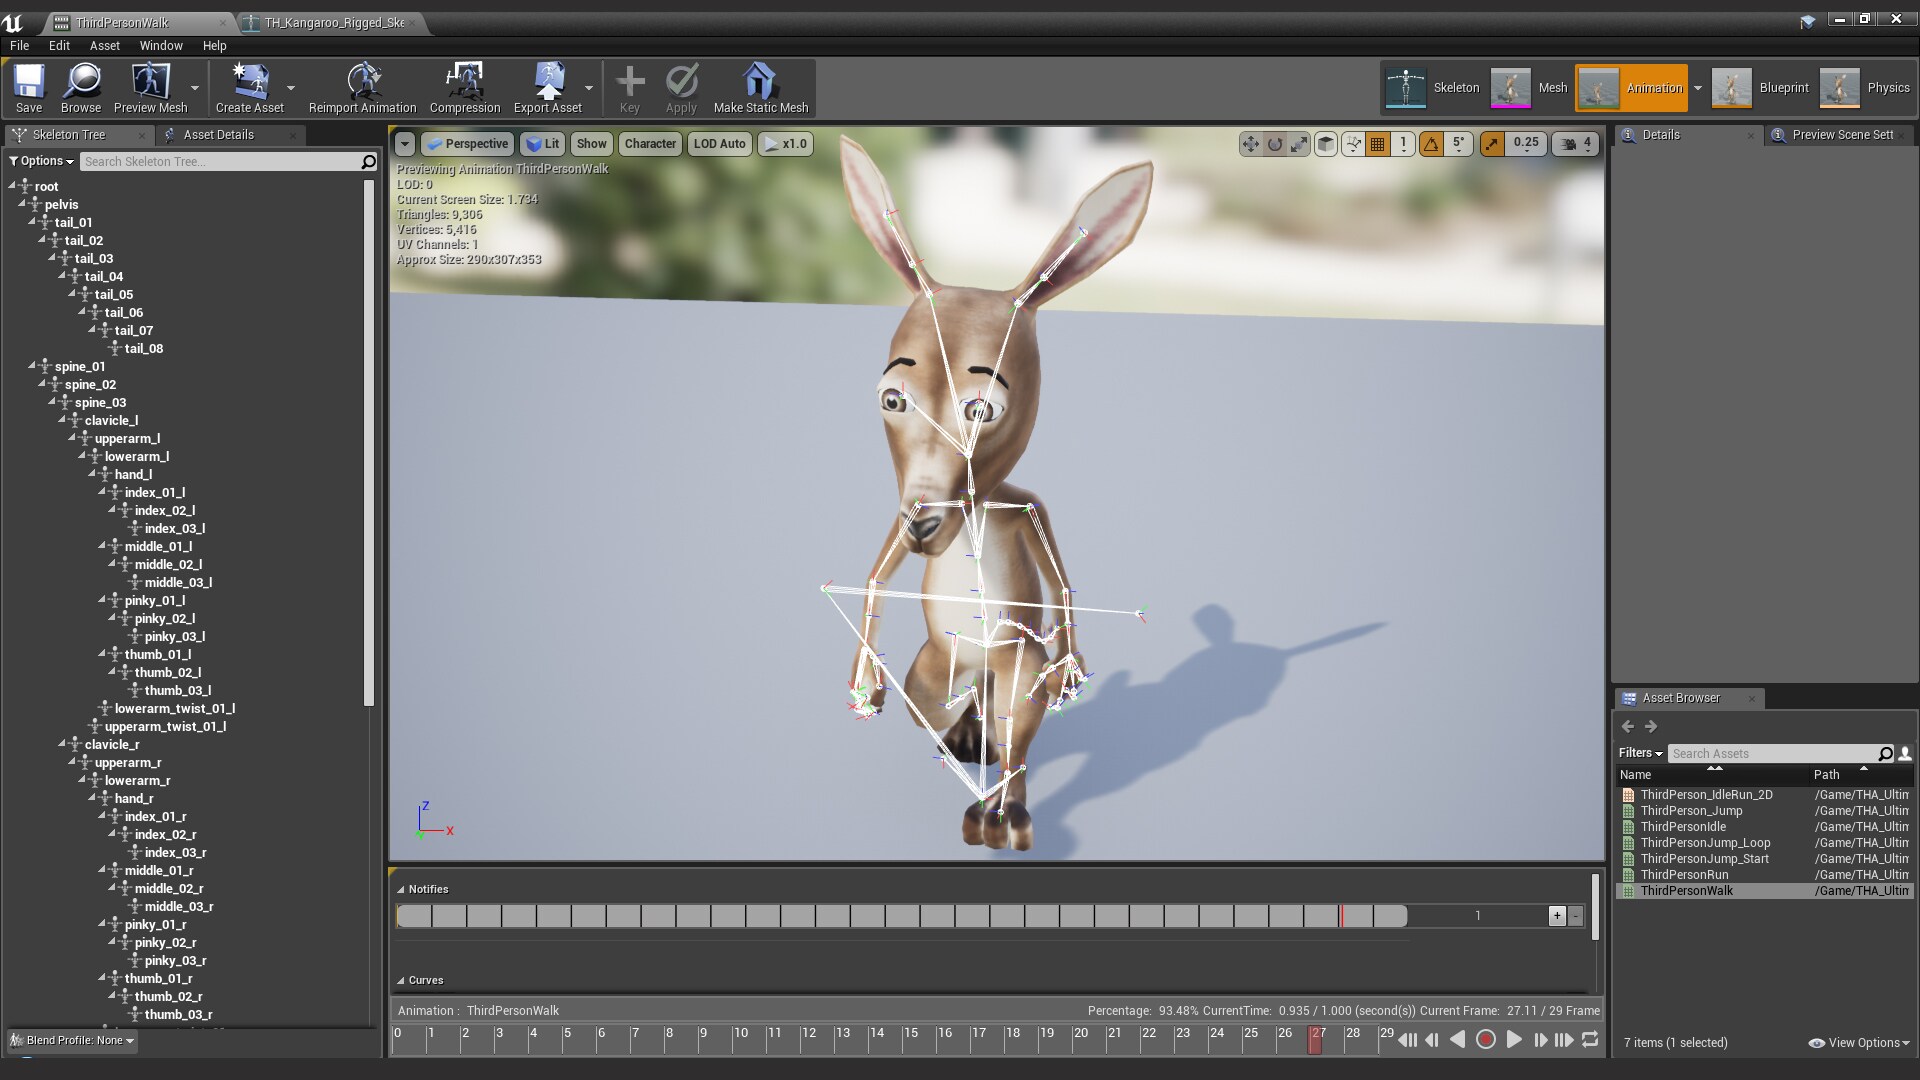This screenshot has height=1080, width=1920.
Task: Select ThirdPersonRun in the Asset Browser
Action: (x=1685, y=874)
